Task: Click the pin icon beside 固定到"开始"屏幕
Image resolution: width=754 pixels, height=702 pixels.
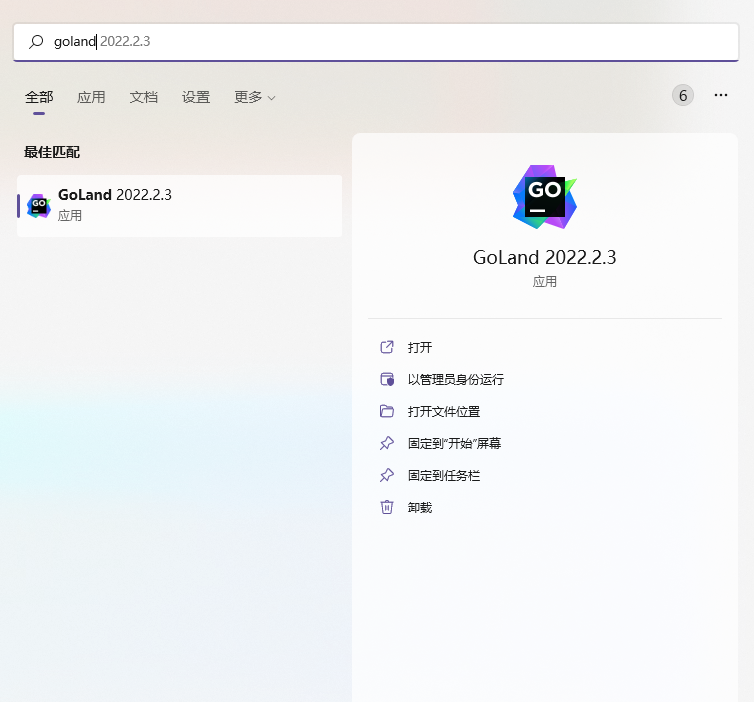Action: click(x=387, y=443)
